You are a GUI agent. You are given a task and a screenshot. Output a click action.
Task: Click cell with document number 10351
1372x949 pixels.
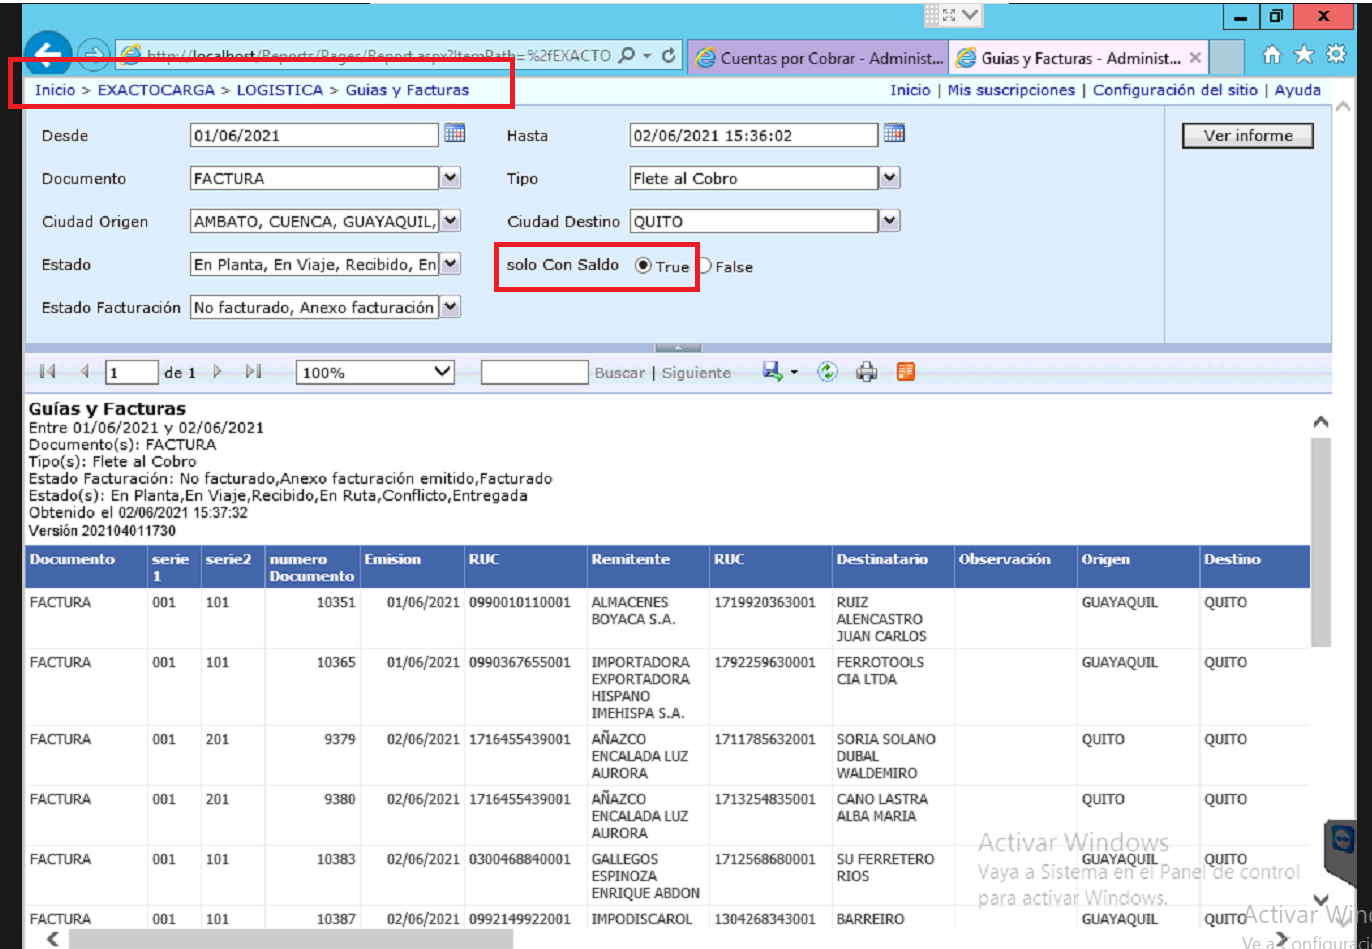pyautogui.click(x=312, y=618)
